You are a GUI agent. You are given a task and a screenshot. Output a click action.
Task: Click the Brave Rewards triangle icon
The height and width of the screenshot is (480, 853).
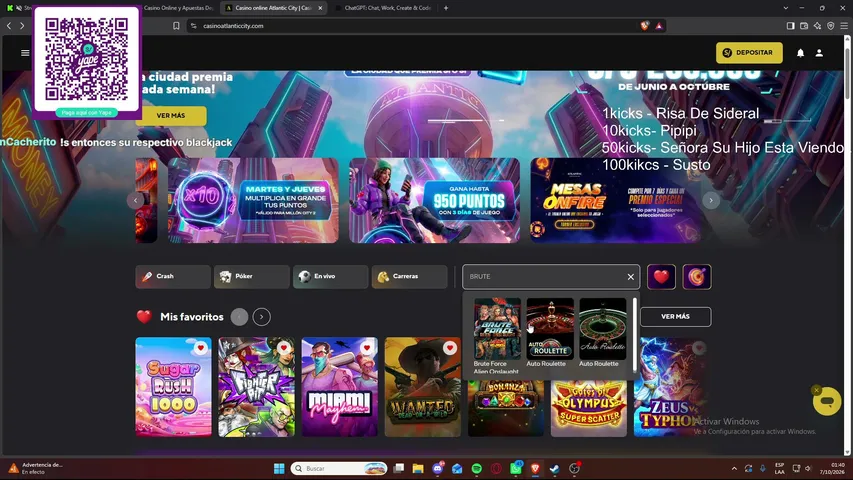click(x=659, y=26)
